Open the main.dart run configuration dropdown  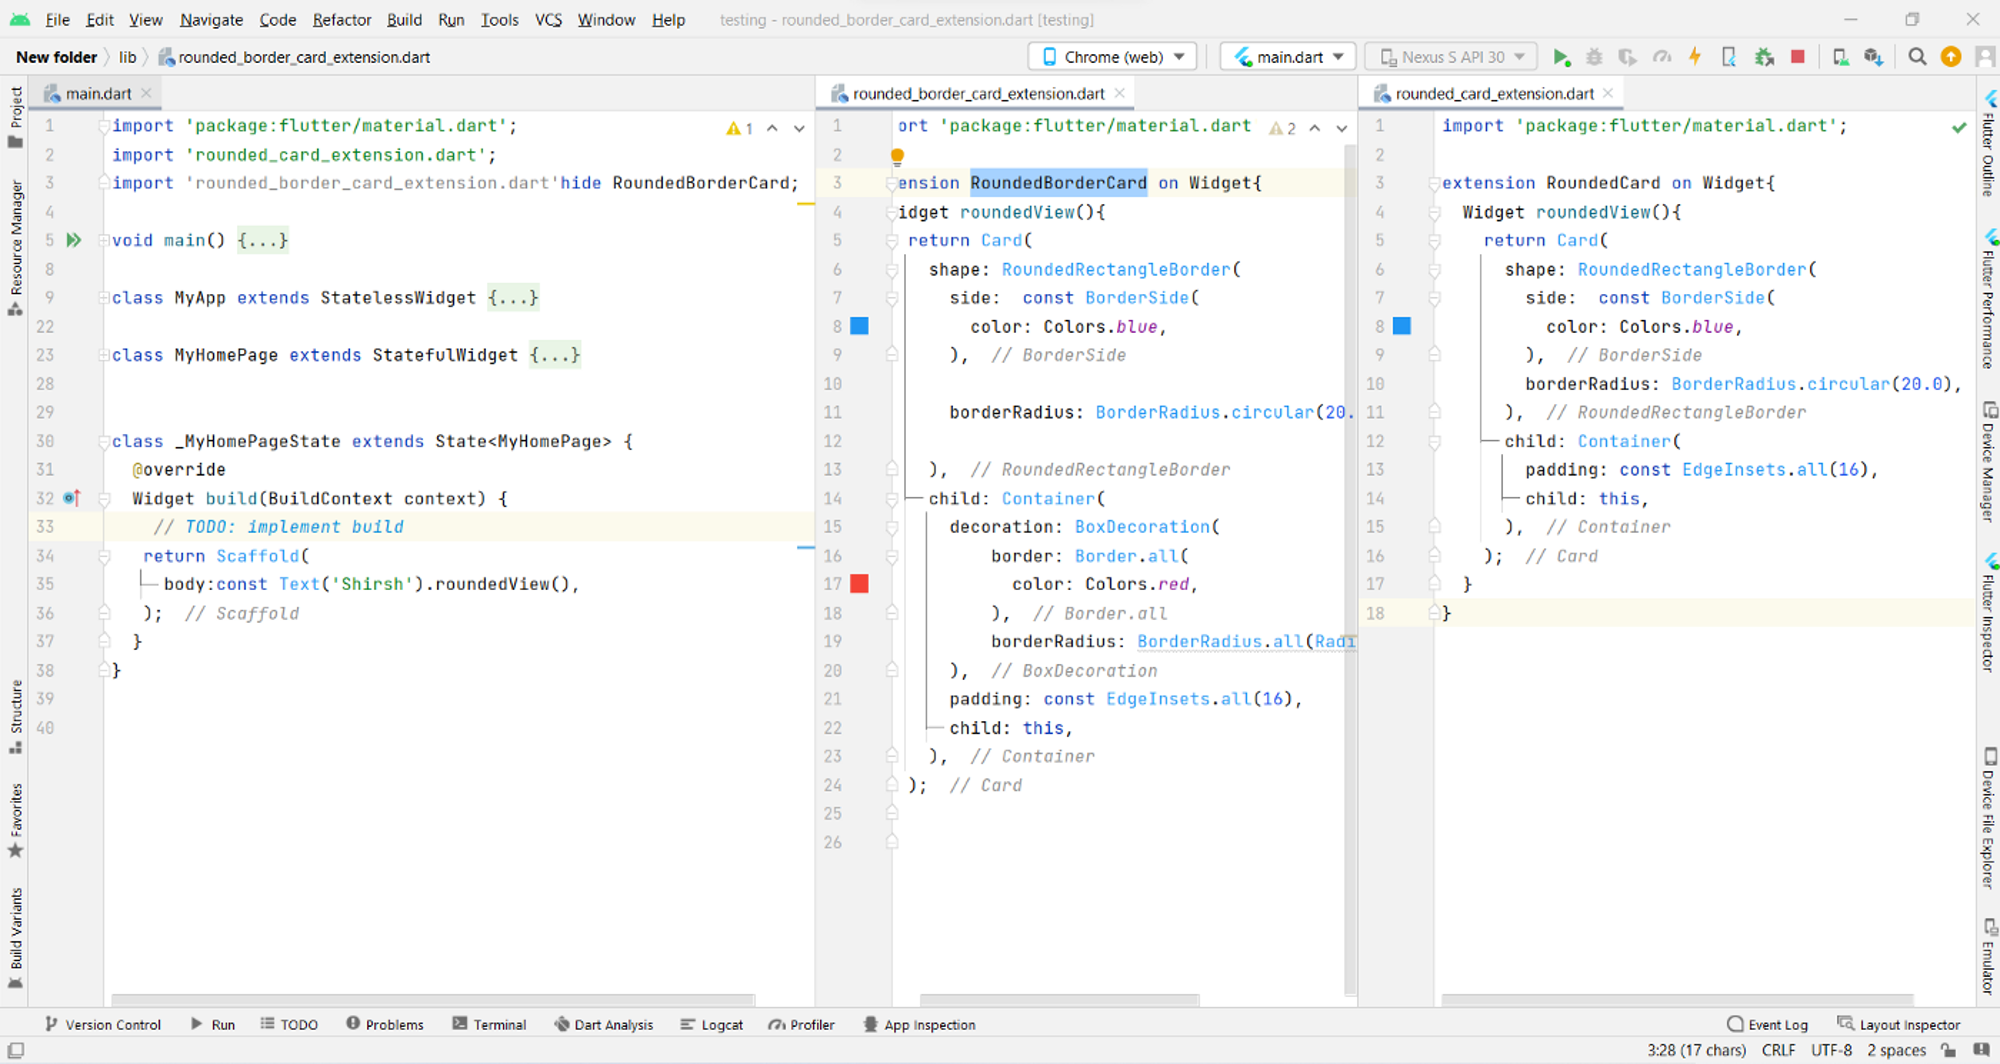point(1288,57)
